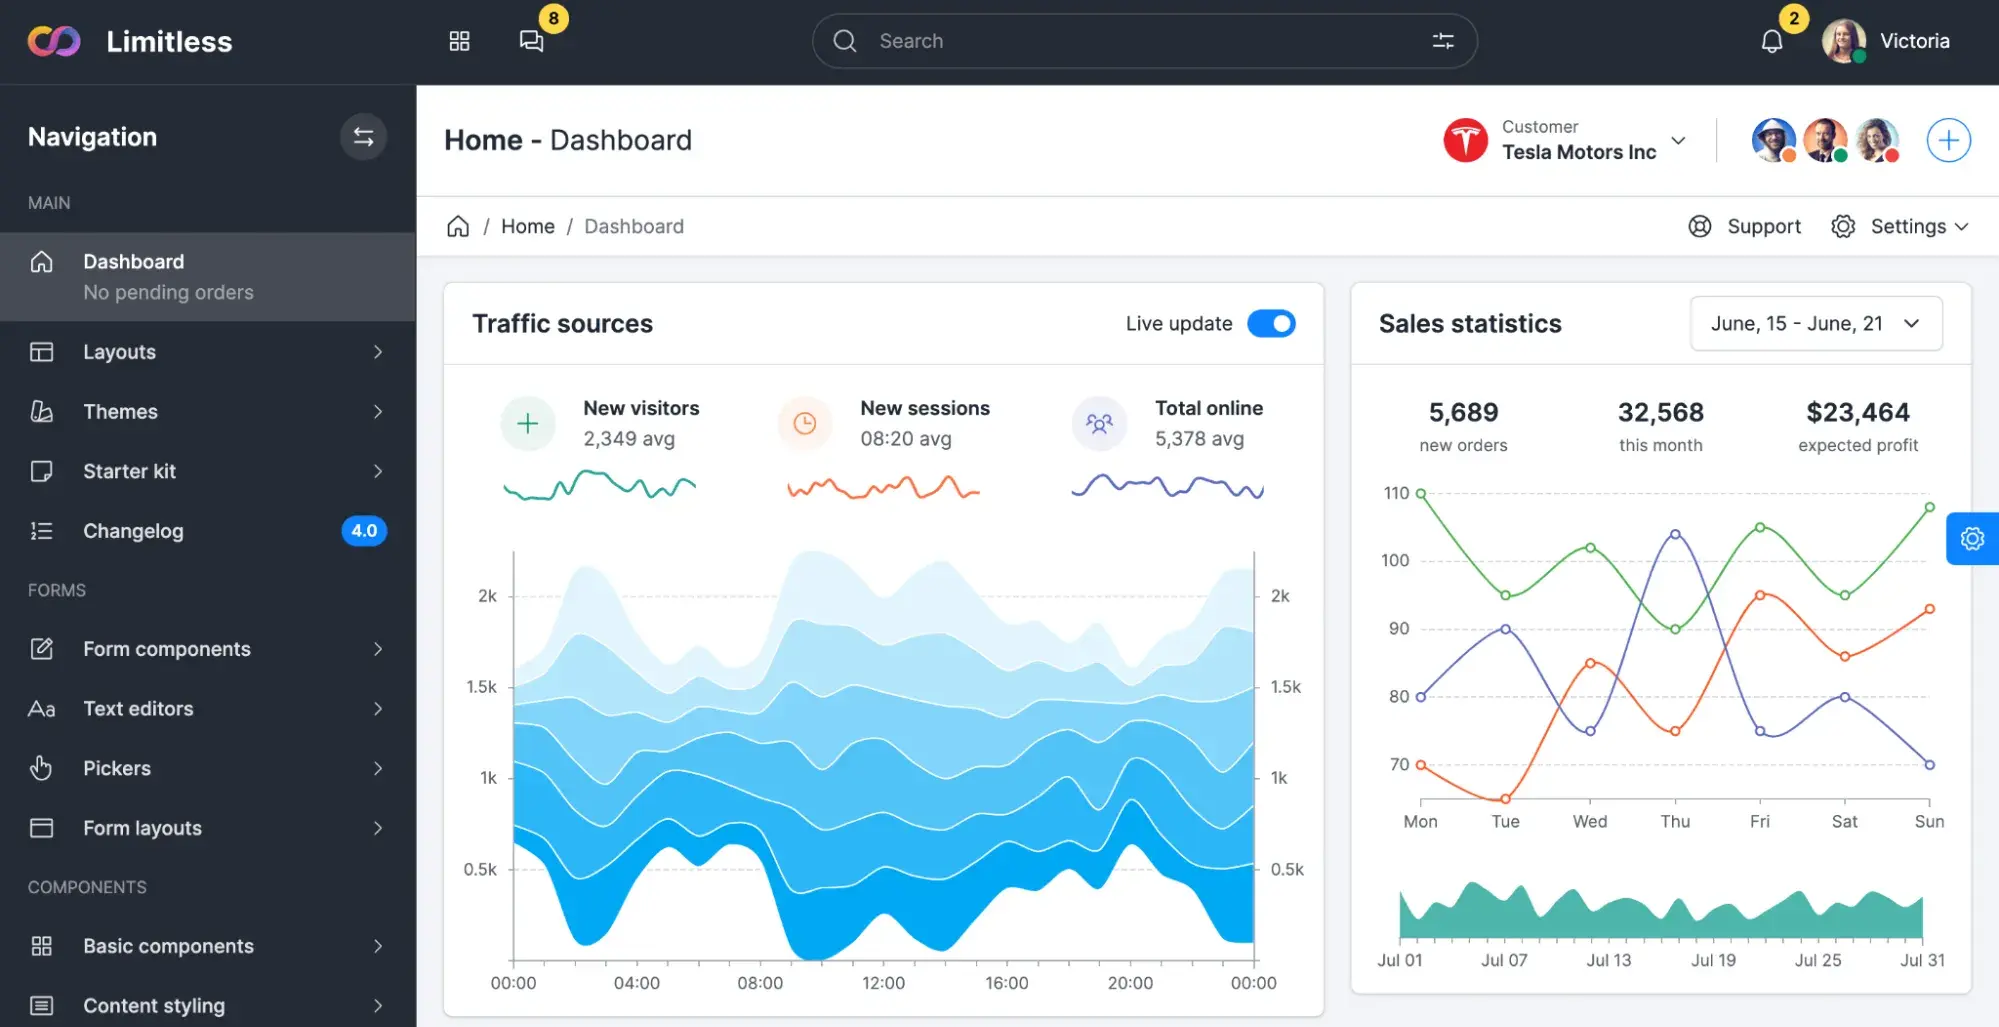Screen dimensions: 1999x1027
Task: Select Dashboard in the sidebar navigation
Action: click(x=207, y=277)
